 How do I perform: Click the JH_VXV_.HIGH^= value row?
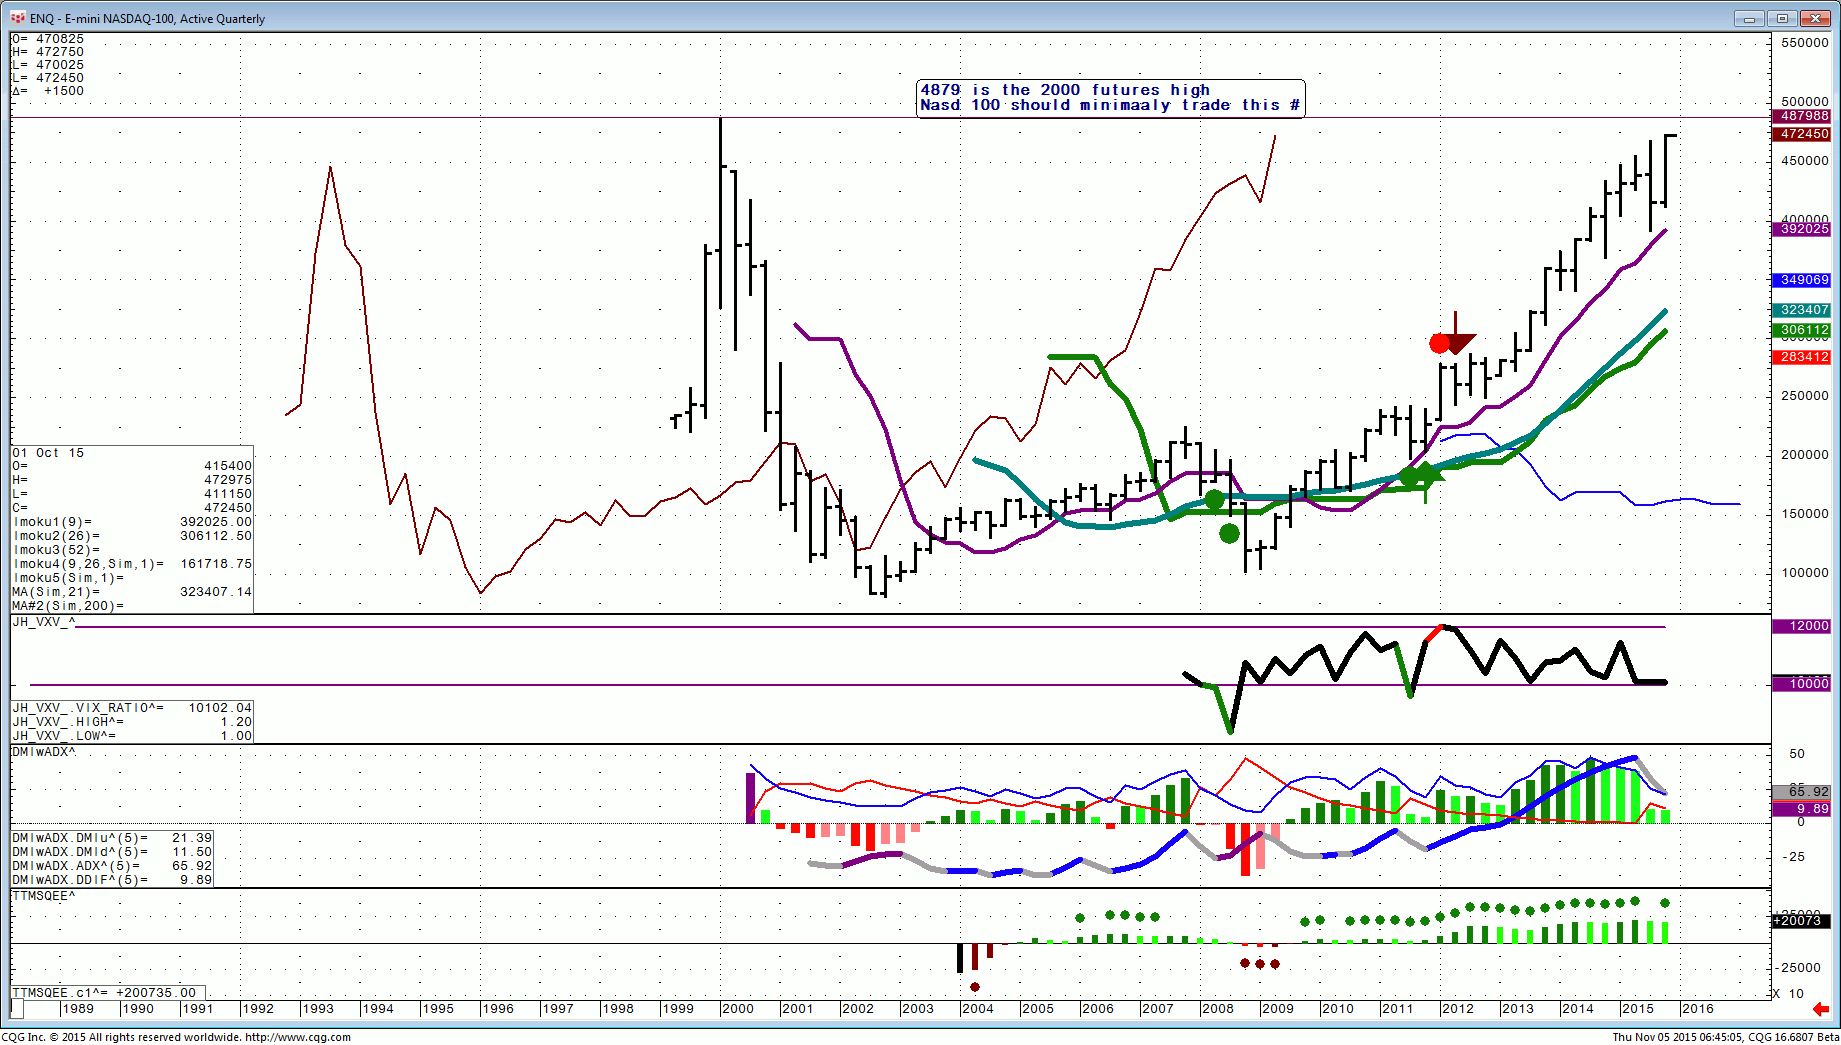tap(132, 722)
